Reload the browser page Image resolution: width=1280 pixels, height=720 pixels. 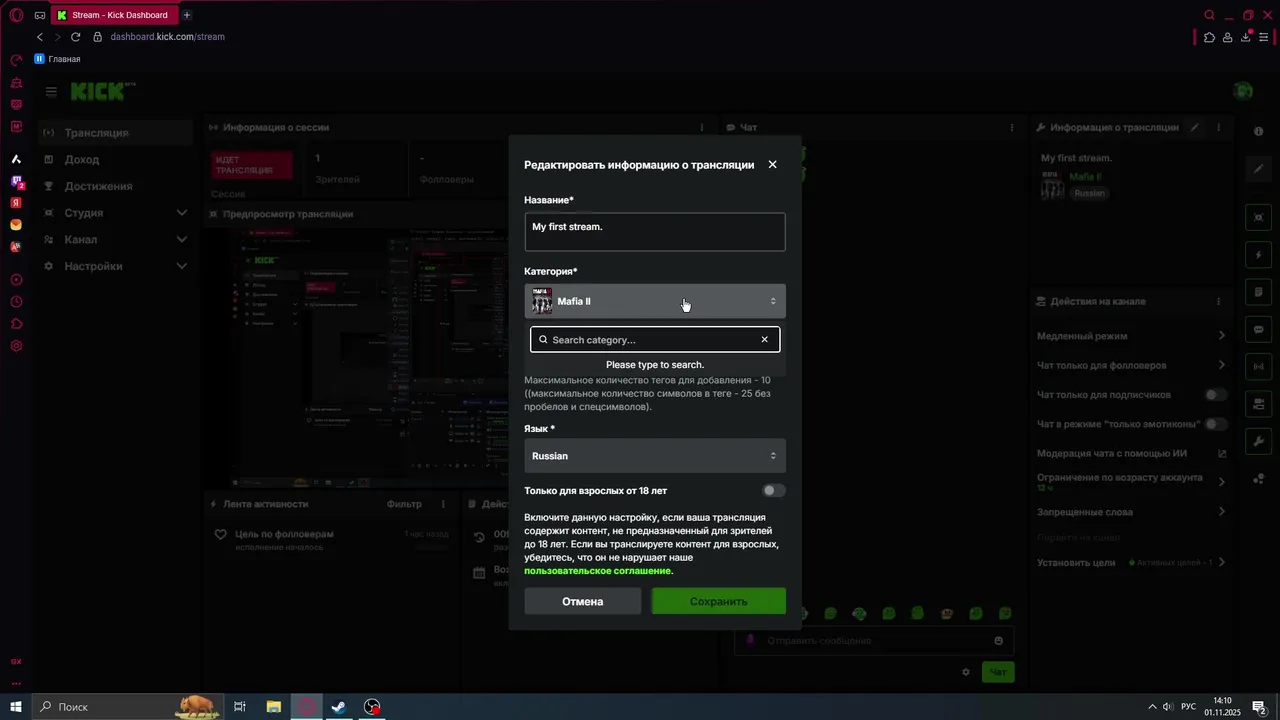75,37
